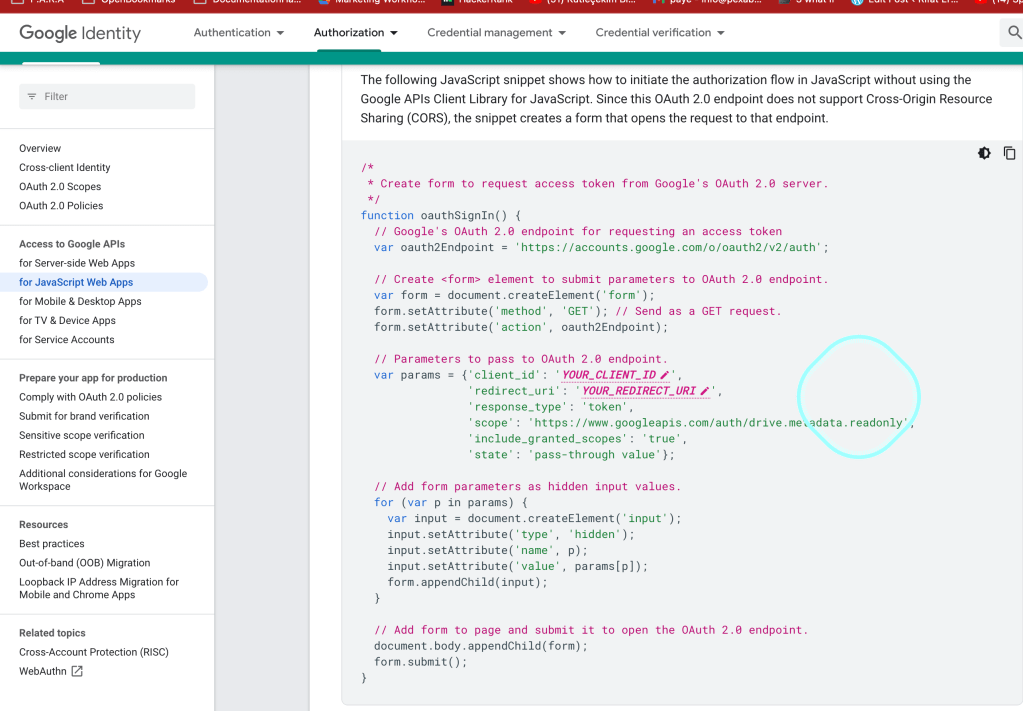Click pencil icon next to YOUR_CLIENT_ID
This screenshot has height=711, width=1023.
point(664,375)
